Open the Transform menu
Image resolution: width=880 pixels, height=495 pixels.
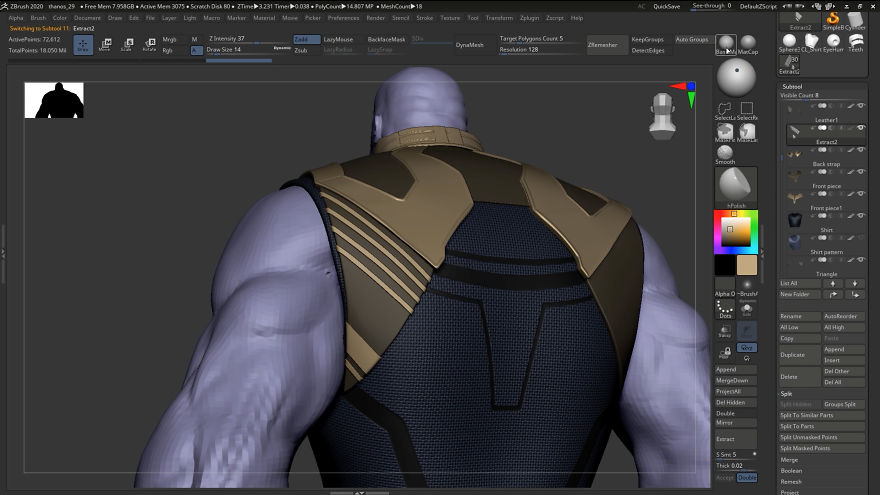click(x=499, y=18)
